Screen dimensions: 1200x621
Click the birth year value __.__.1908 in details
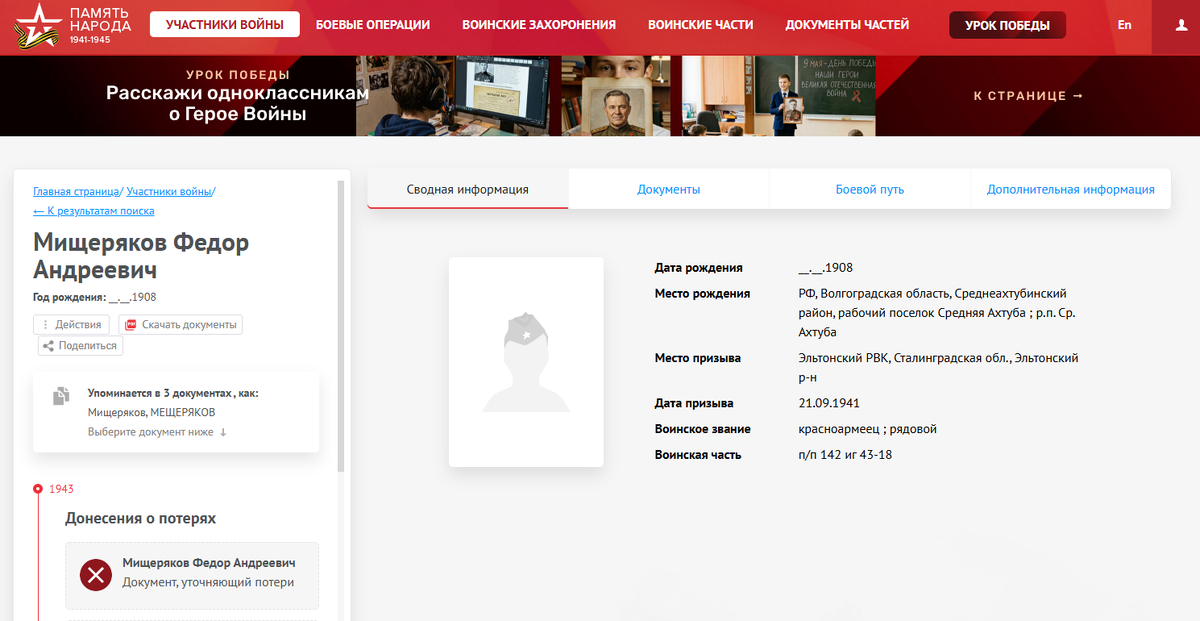(x=825, y=267)
